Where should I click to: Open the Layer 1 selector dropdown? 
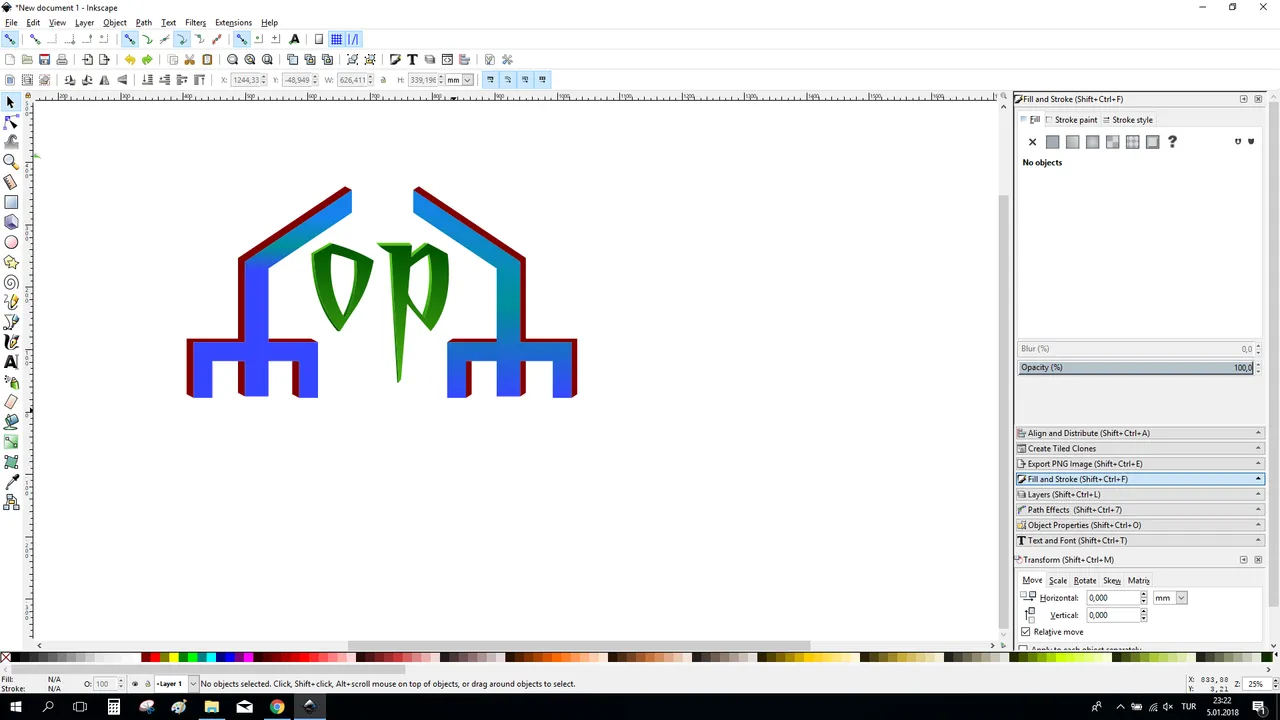coord(175,684)
